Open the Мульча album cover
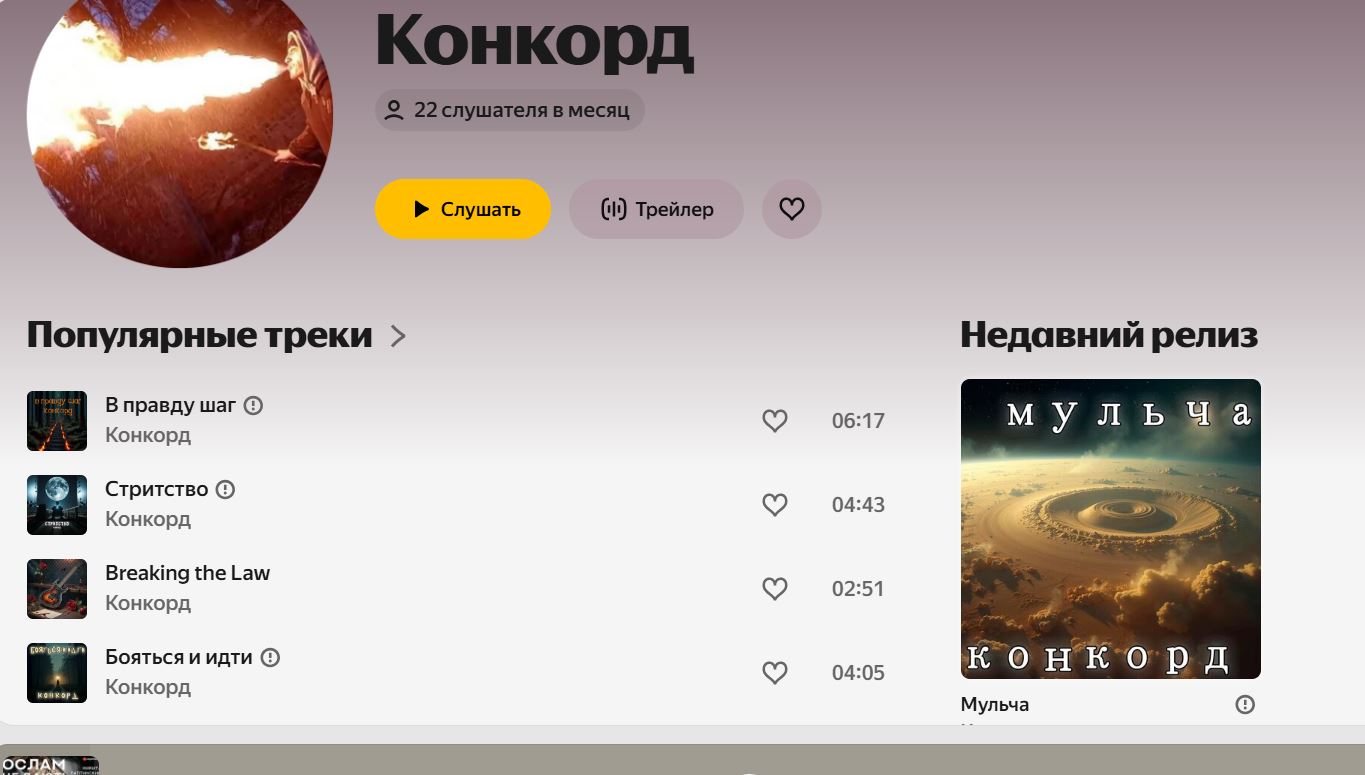The height and width of the screenshot is (775, 1365). pyautogui.click(x=1111, y=529)
